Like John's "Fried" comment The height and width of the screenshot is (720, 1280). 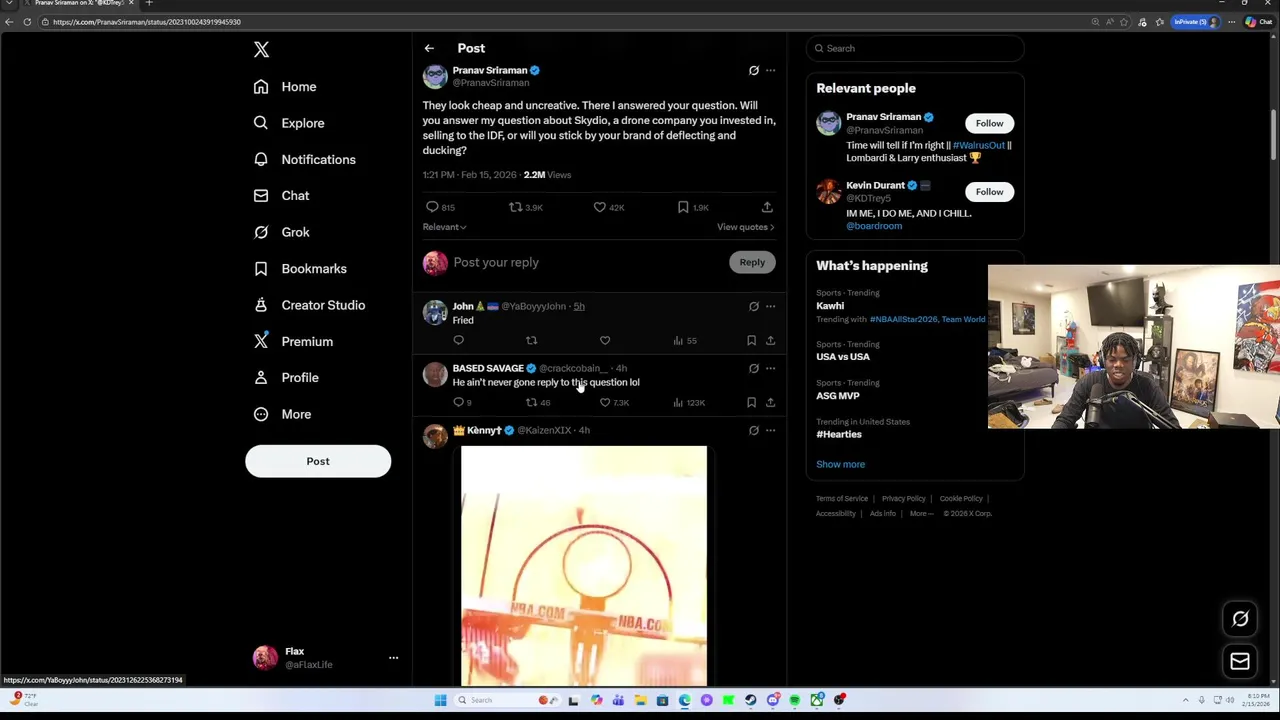[605, 341]
